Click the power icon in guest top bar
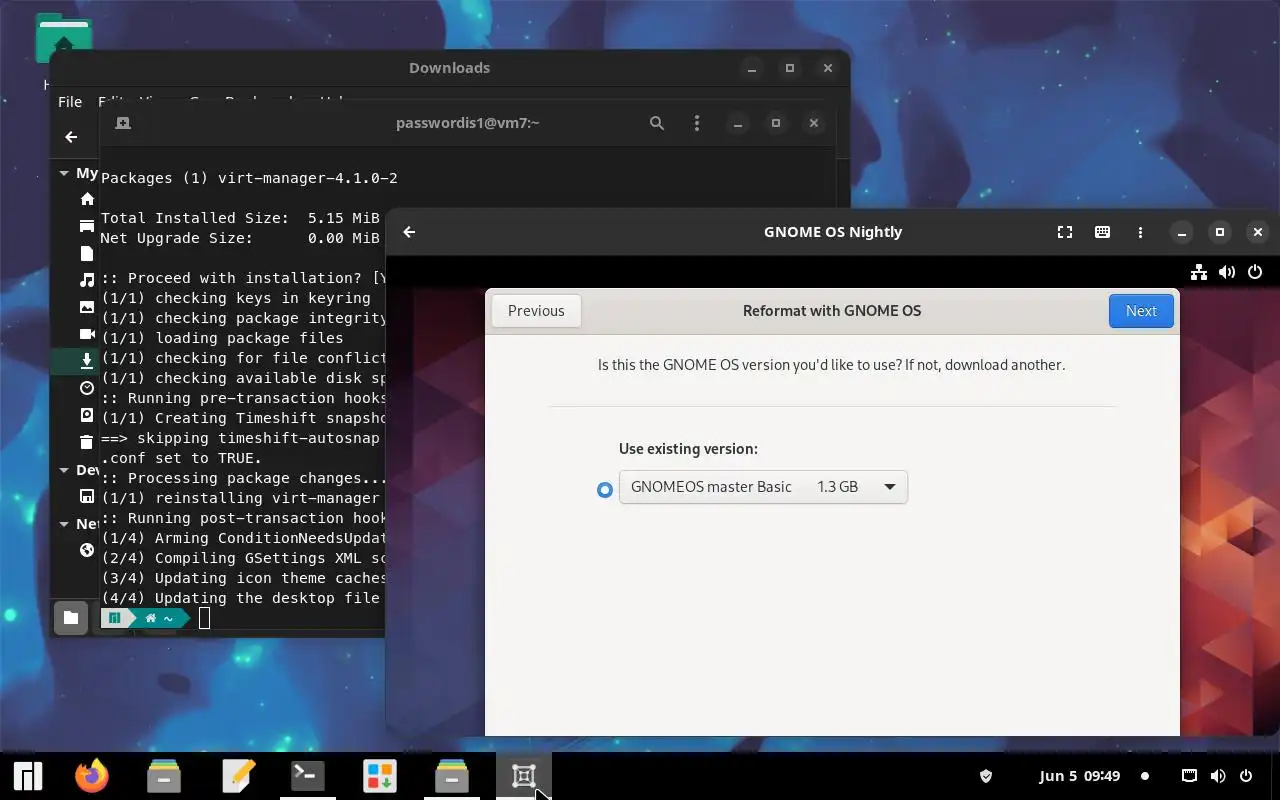Viewport: 1280px width, 800px height. [1255, 272]
